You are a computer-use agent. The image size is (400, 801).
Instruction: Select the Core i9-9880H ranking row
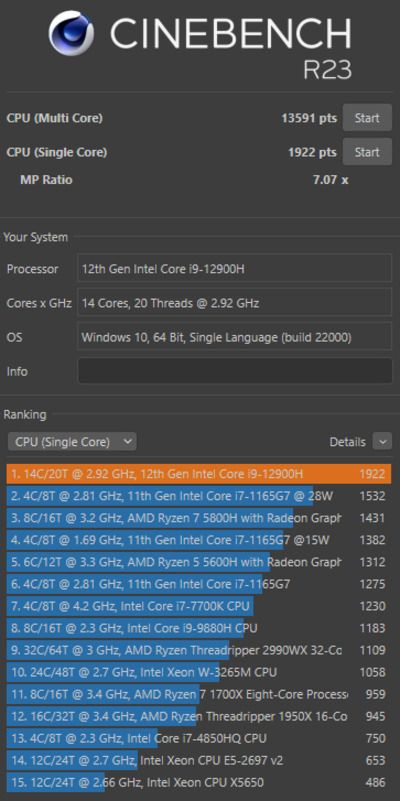tap(199, 628)
